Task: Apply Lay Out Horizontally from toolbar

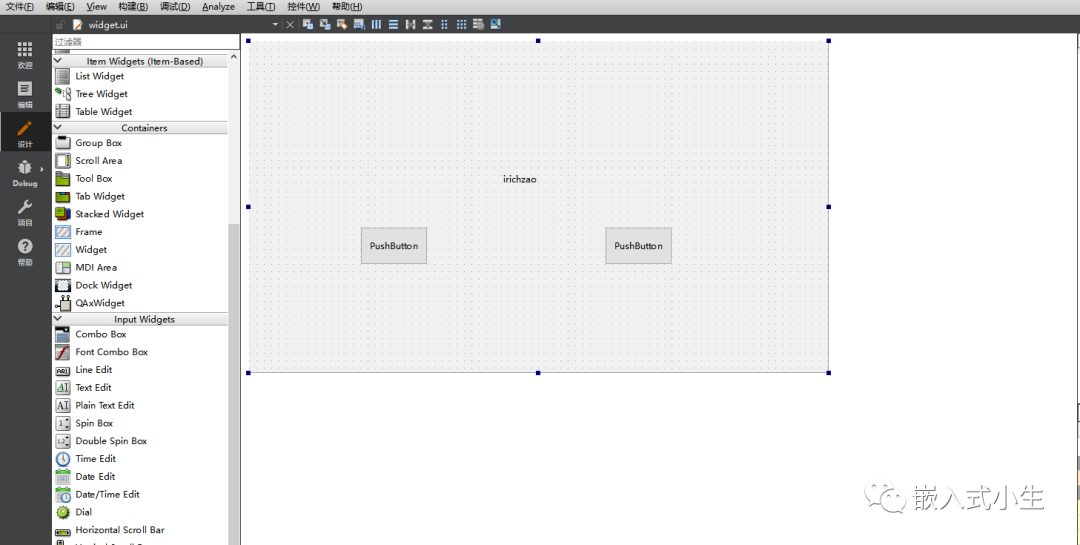Action: coord(376,24)
